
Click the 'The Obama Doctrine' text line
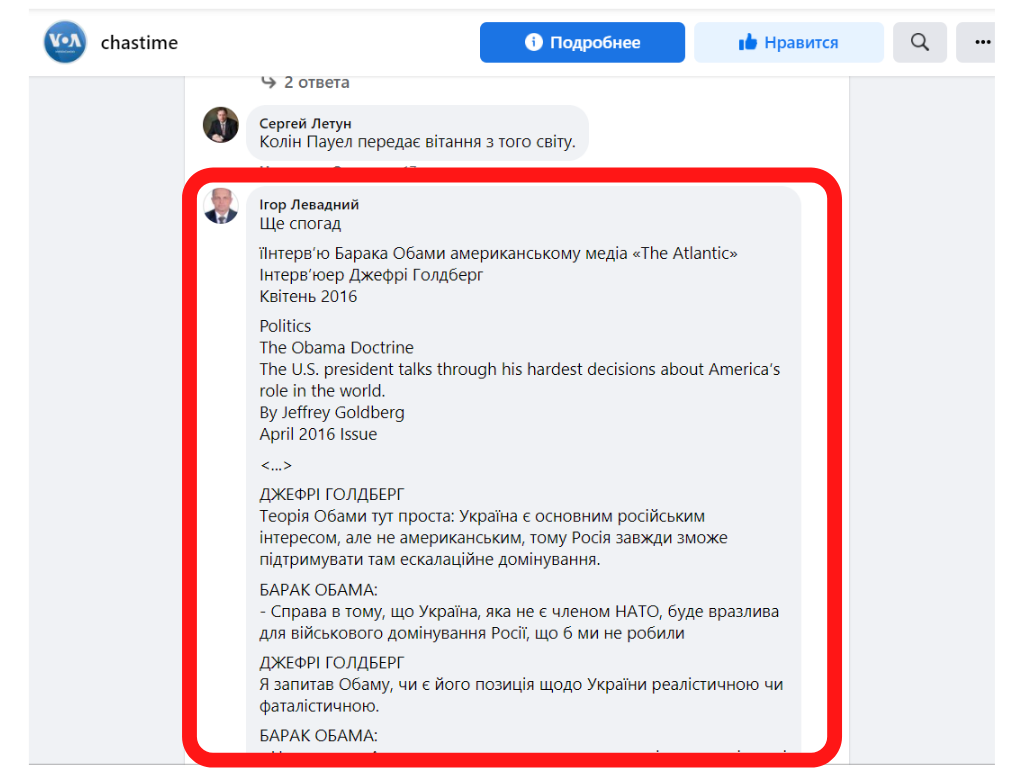click(x=336, y=347)
